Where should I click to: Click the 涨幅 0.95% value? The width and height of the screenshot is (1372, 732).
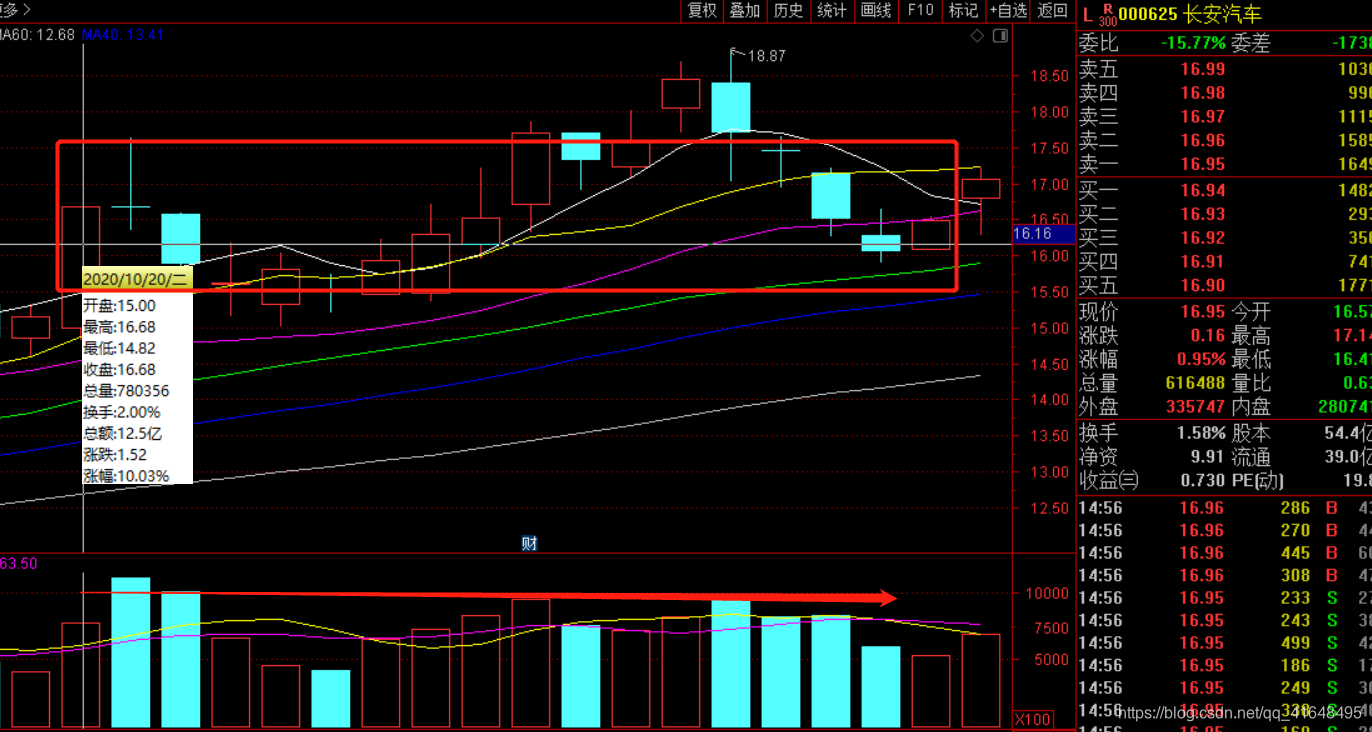(1201, 360)
